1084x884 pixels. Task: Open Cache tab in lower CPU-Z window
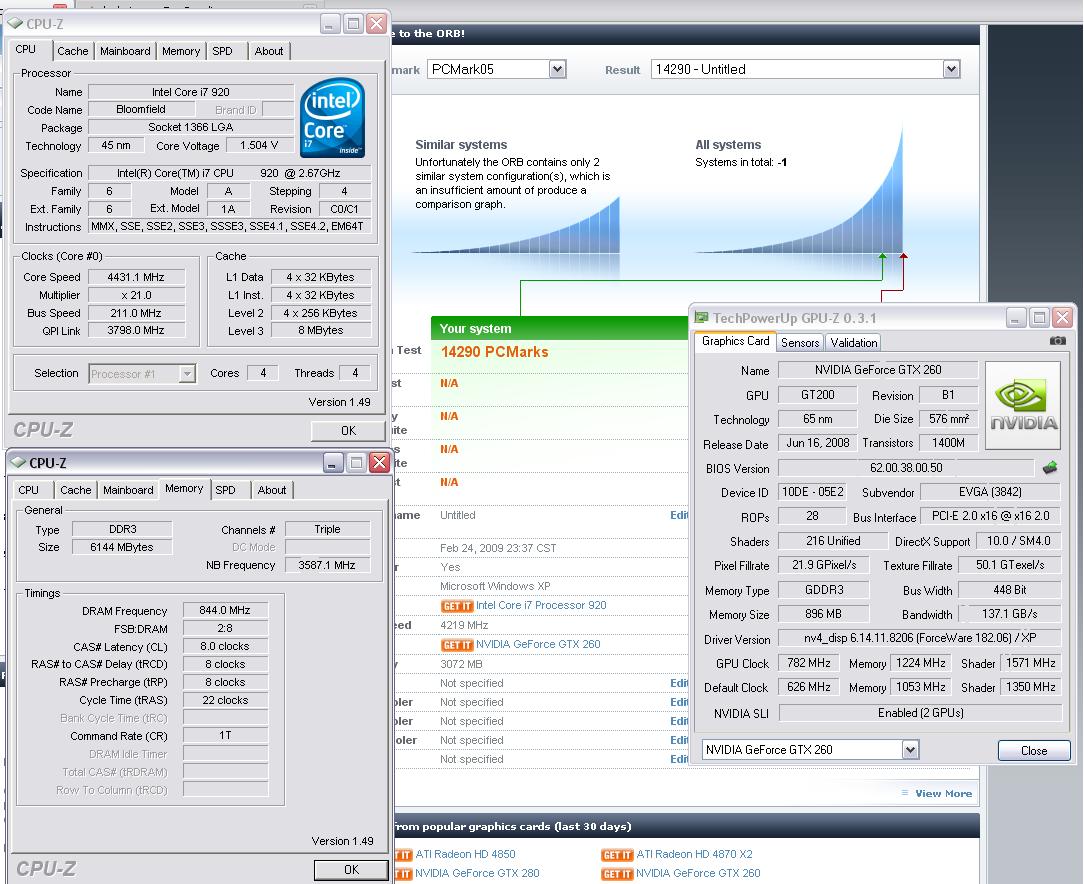point(75,490)
